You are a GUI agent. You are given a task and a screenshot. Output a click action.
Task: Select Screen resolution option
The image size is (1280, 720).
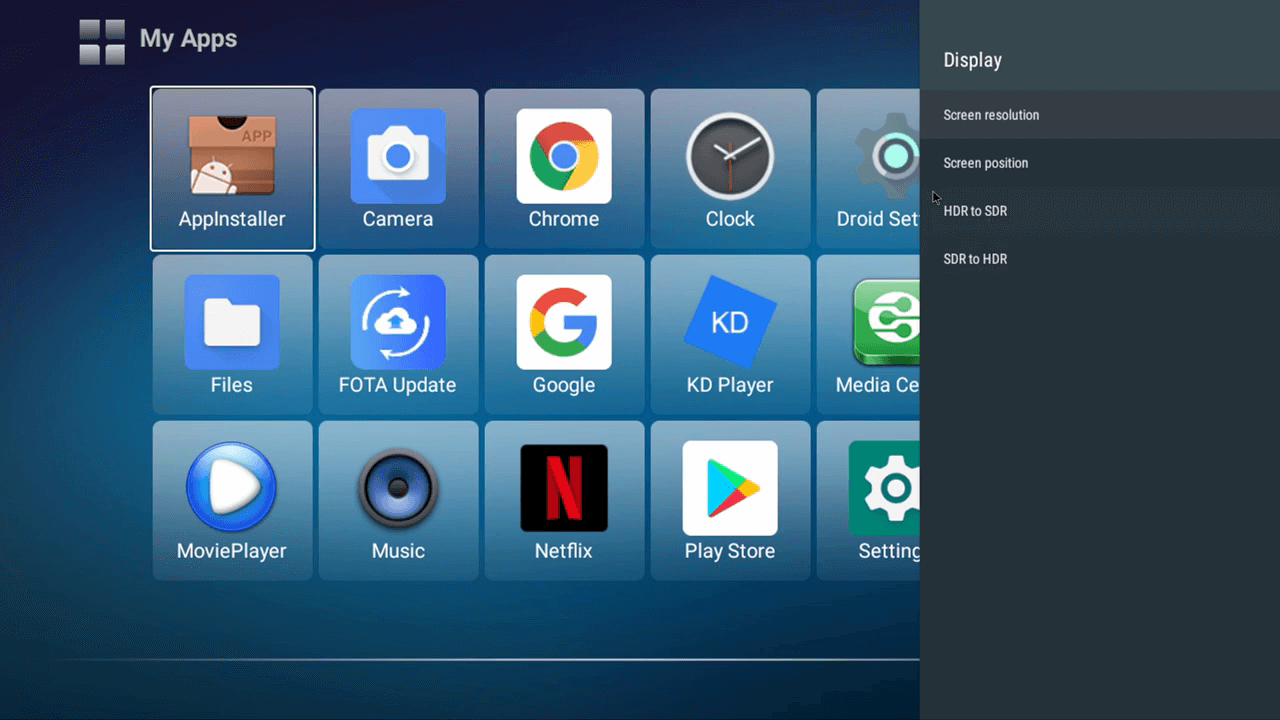(x=1100, y=115)
